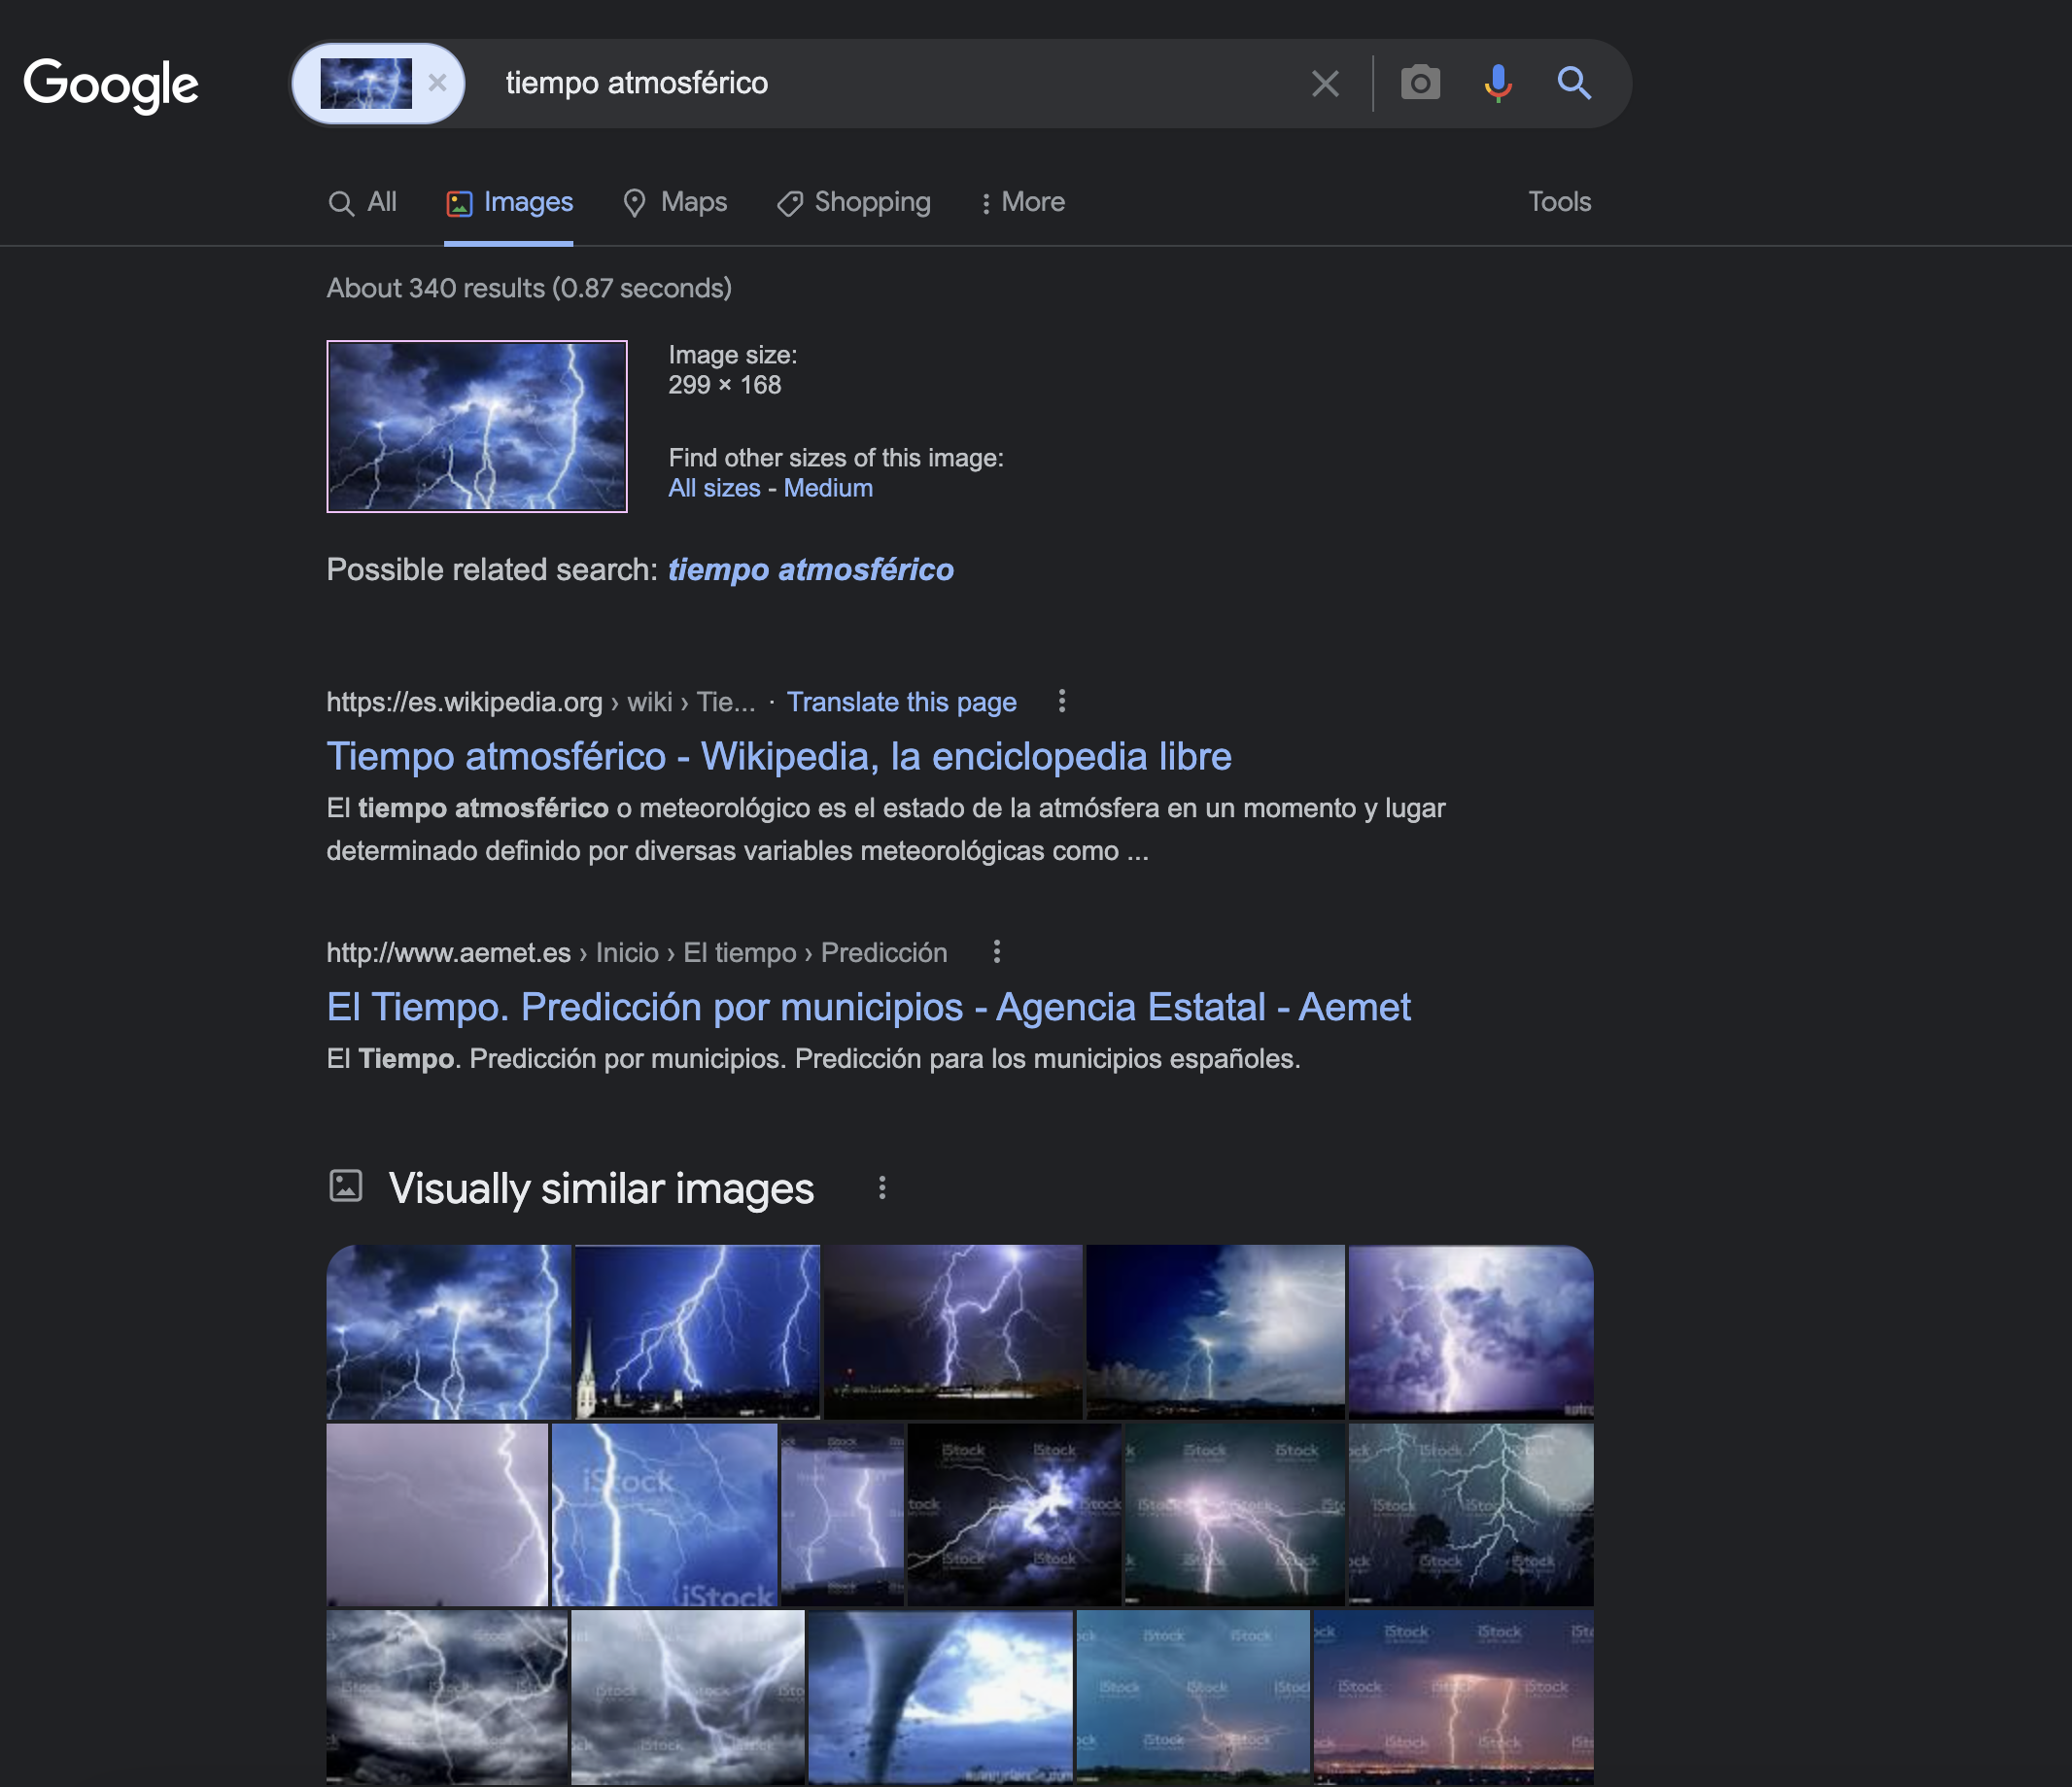Screen dimensions: 2072x1787
Task: Expand the More search categories menu
Action: (x=1021, y=203)
